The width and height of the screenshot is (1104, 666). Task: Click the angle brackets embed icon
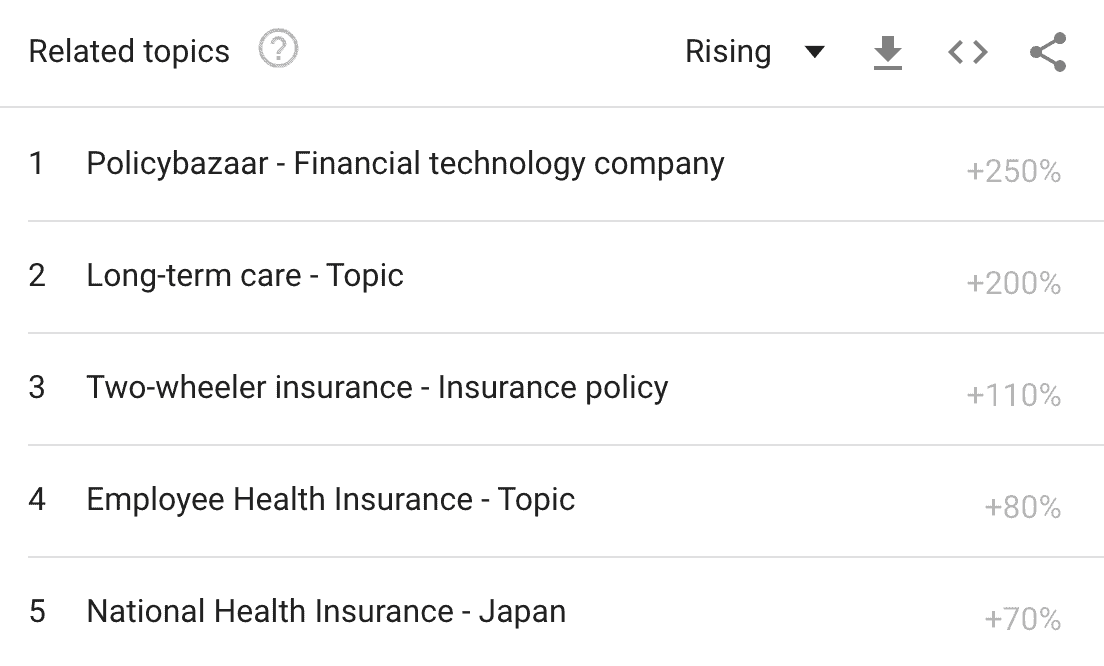(x=966, y=51)
